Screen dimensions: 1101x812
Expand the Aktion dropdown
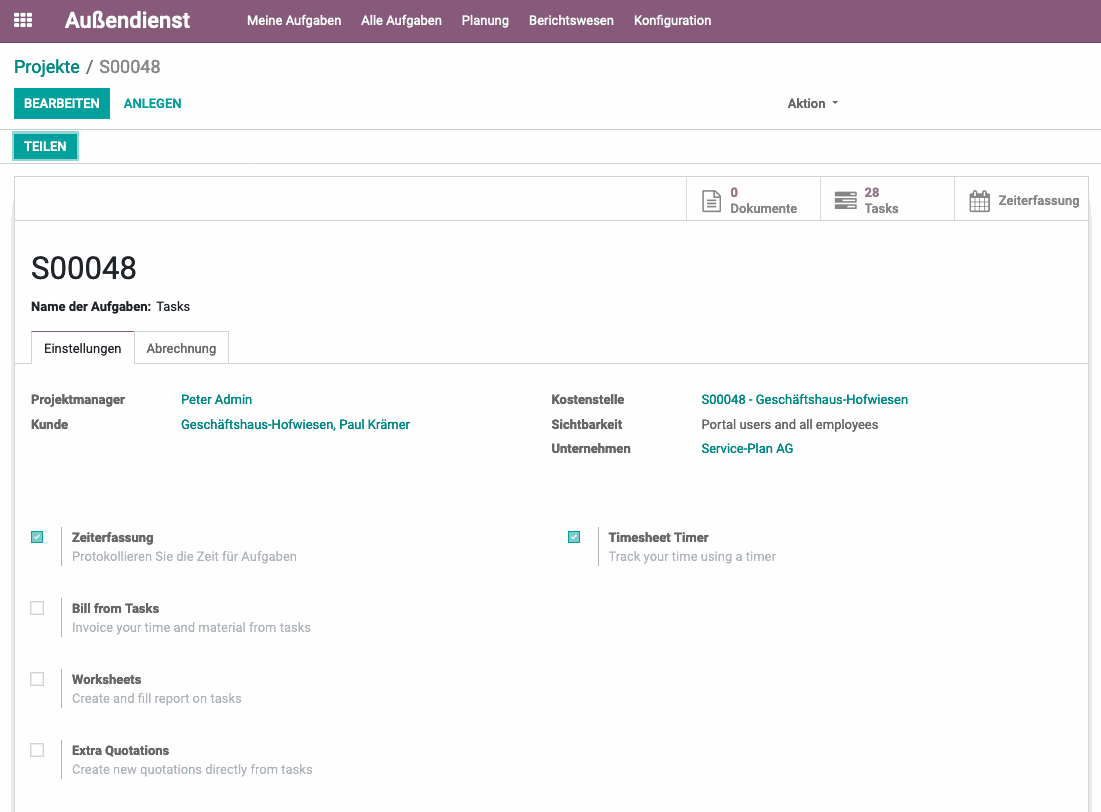812,104
